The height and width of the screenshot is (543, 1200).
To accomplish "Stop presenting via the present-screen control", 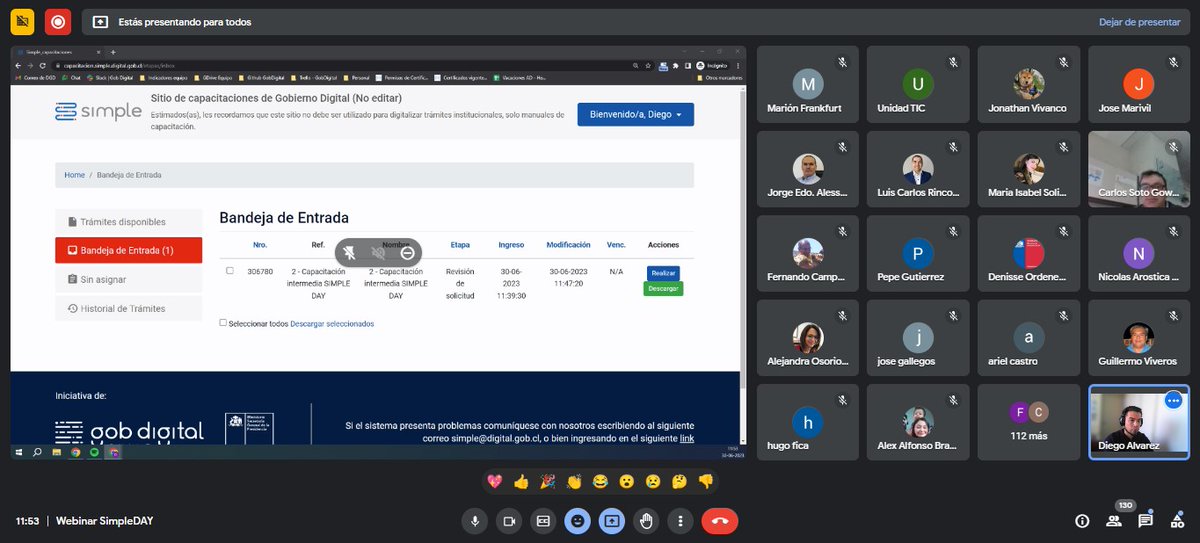I will click(612, 521).
